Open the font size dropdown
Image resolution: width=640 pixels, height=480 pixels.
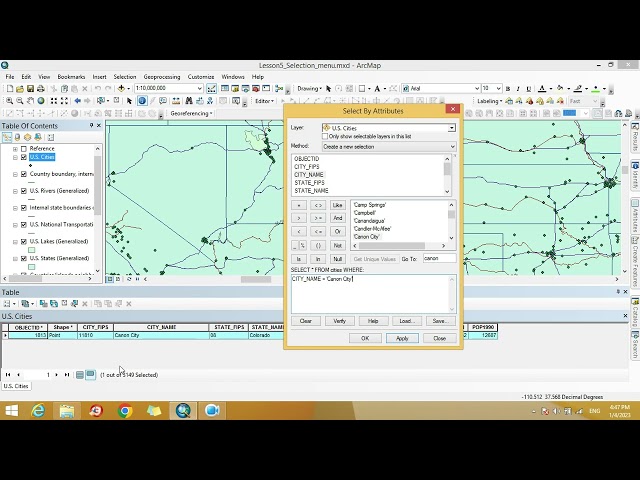[x=498, y=89]
